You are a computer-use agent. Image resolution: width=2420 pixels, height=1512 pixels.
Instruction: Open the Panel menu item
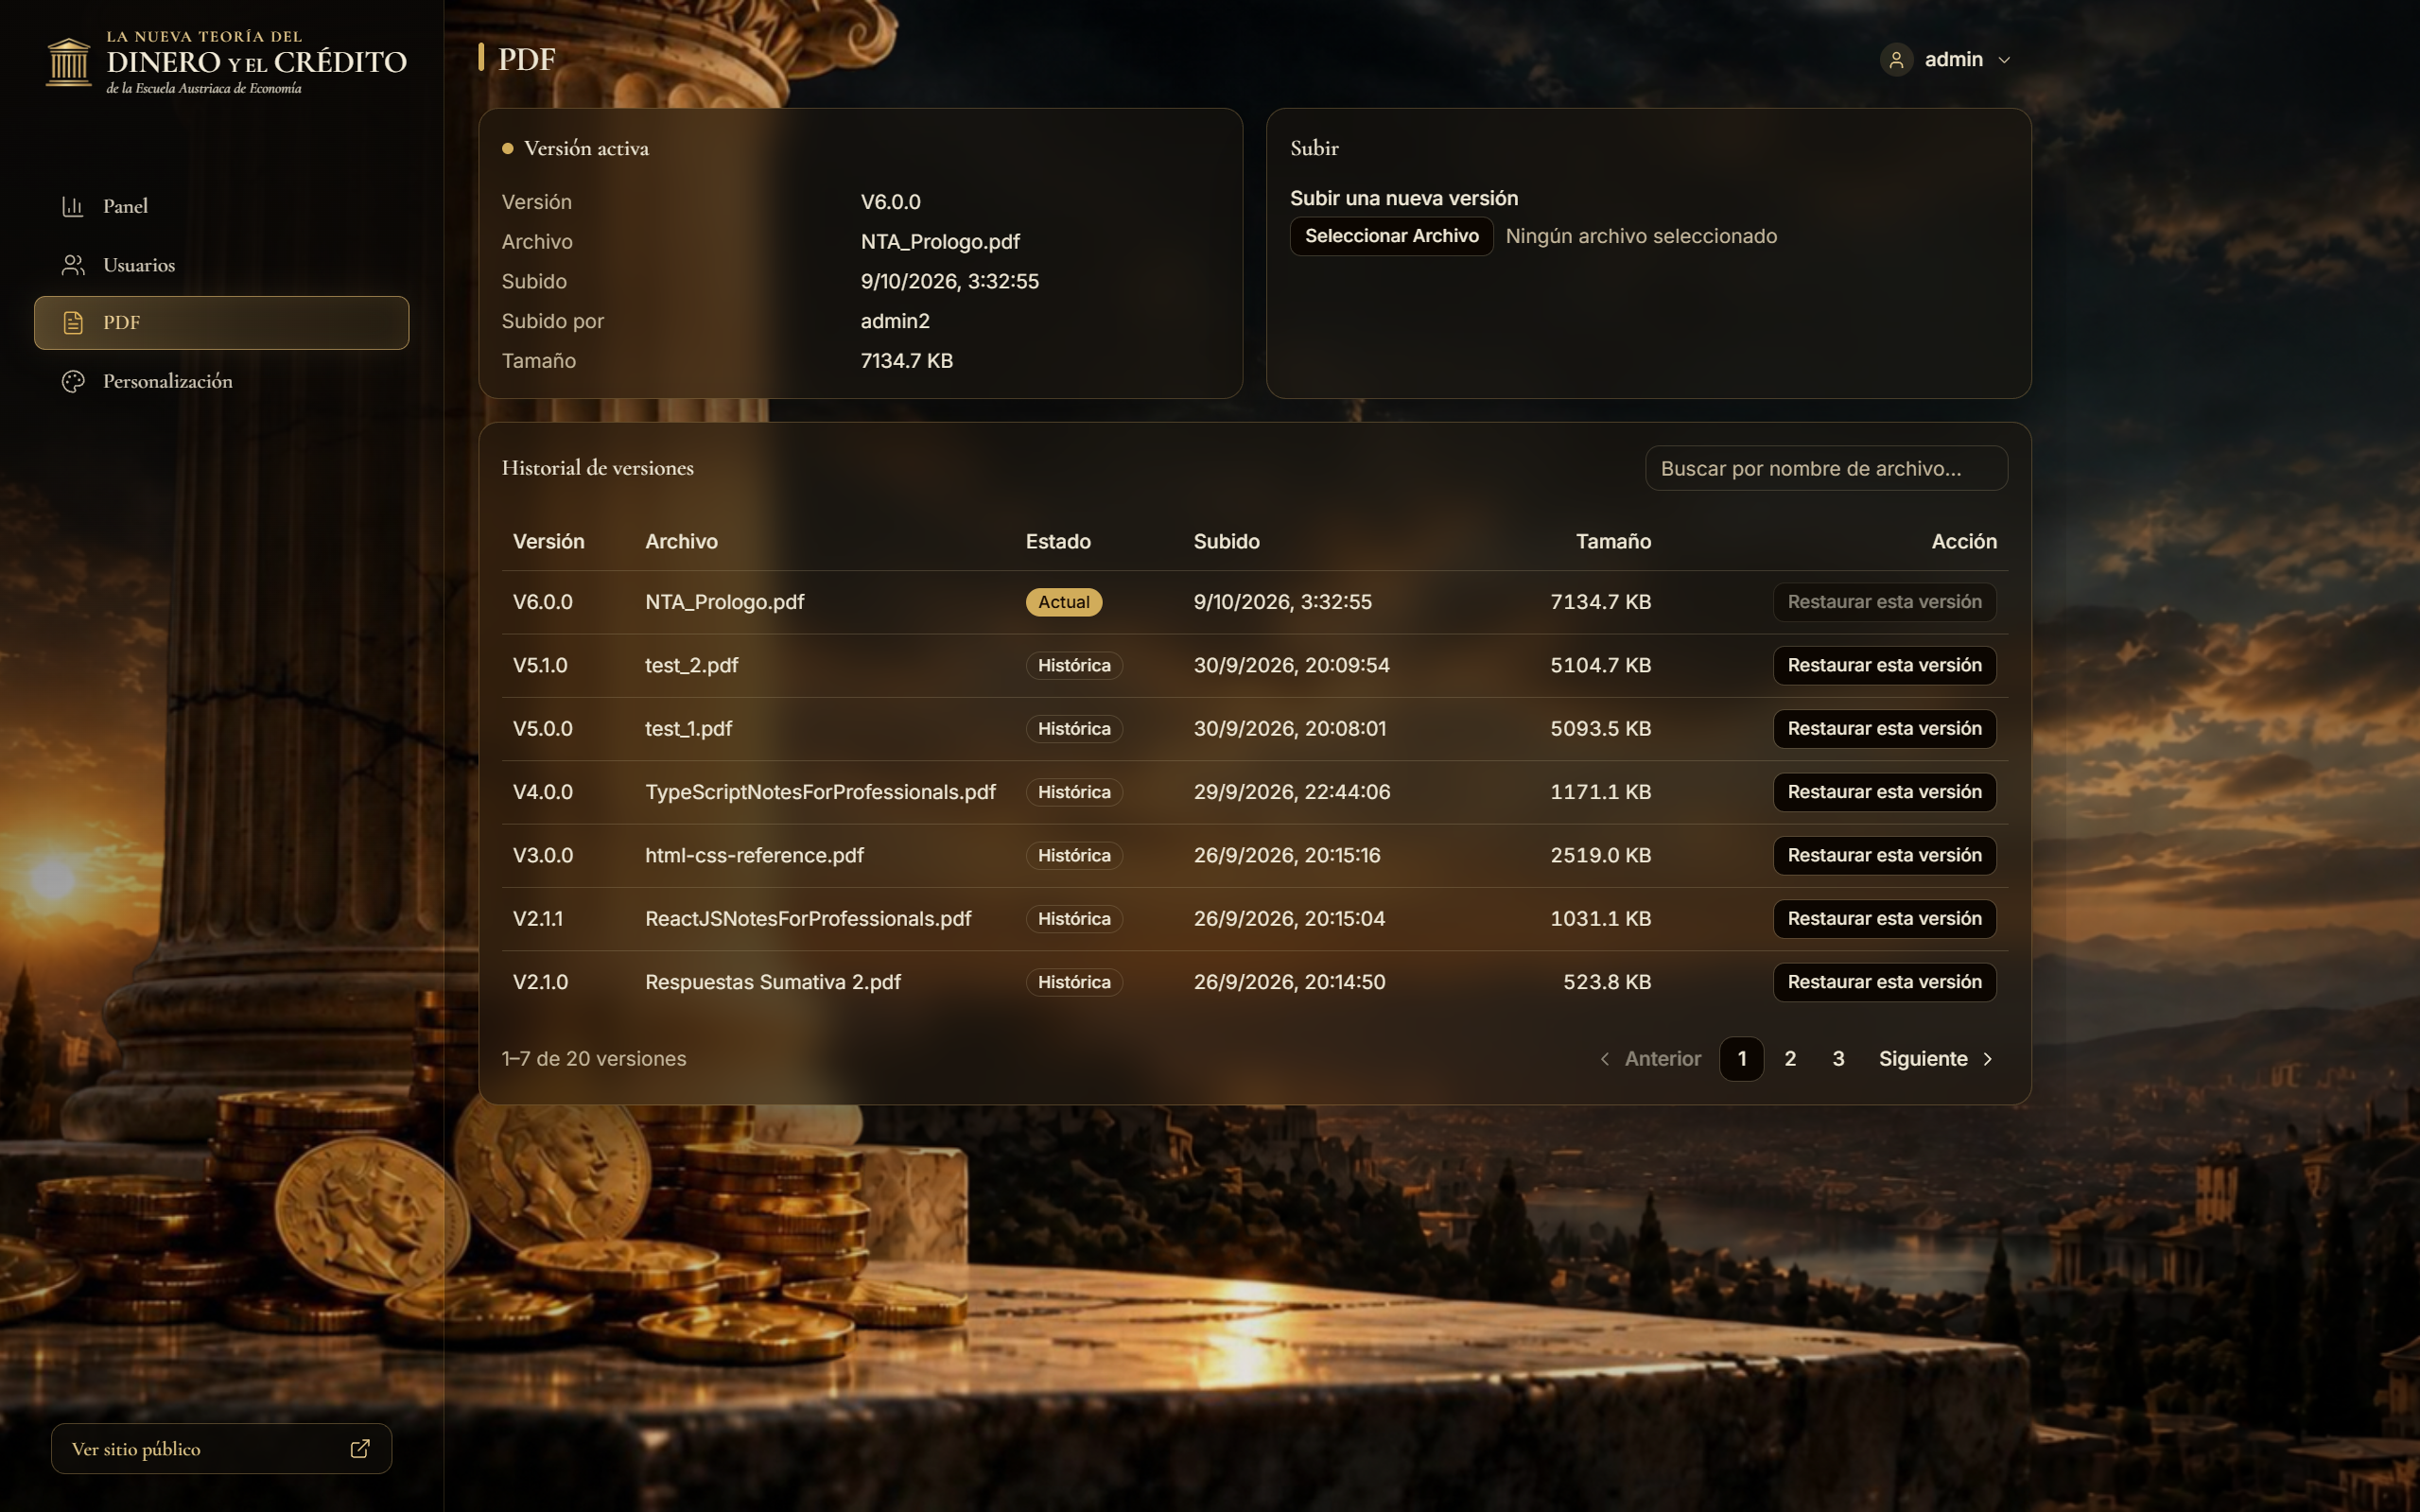click(x=221, y=206)
